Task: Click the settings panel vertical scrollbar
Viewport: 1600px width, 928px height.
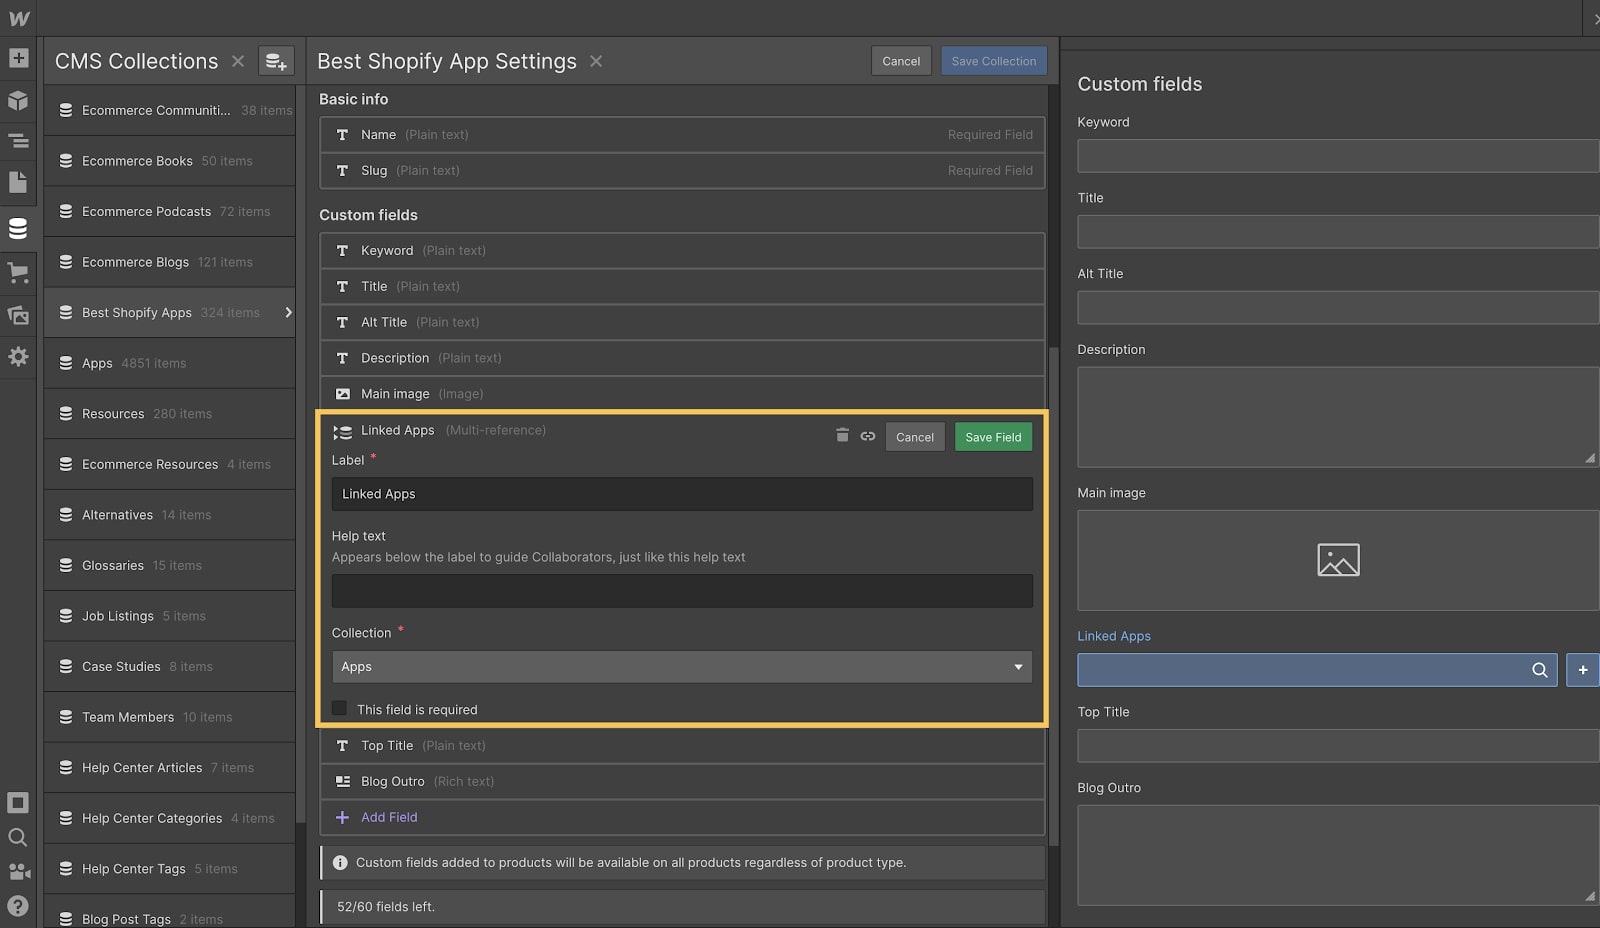Action: coord(1053,595)
